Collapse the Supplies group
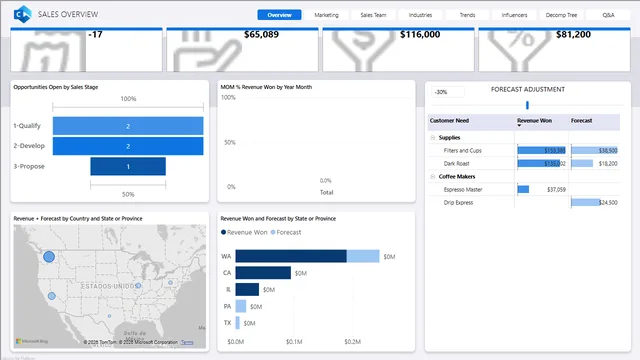This screenshot has height=360, width=640. (433, 138)
